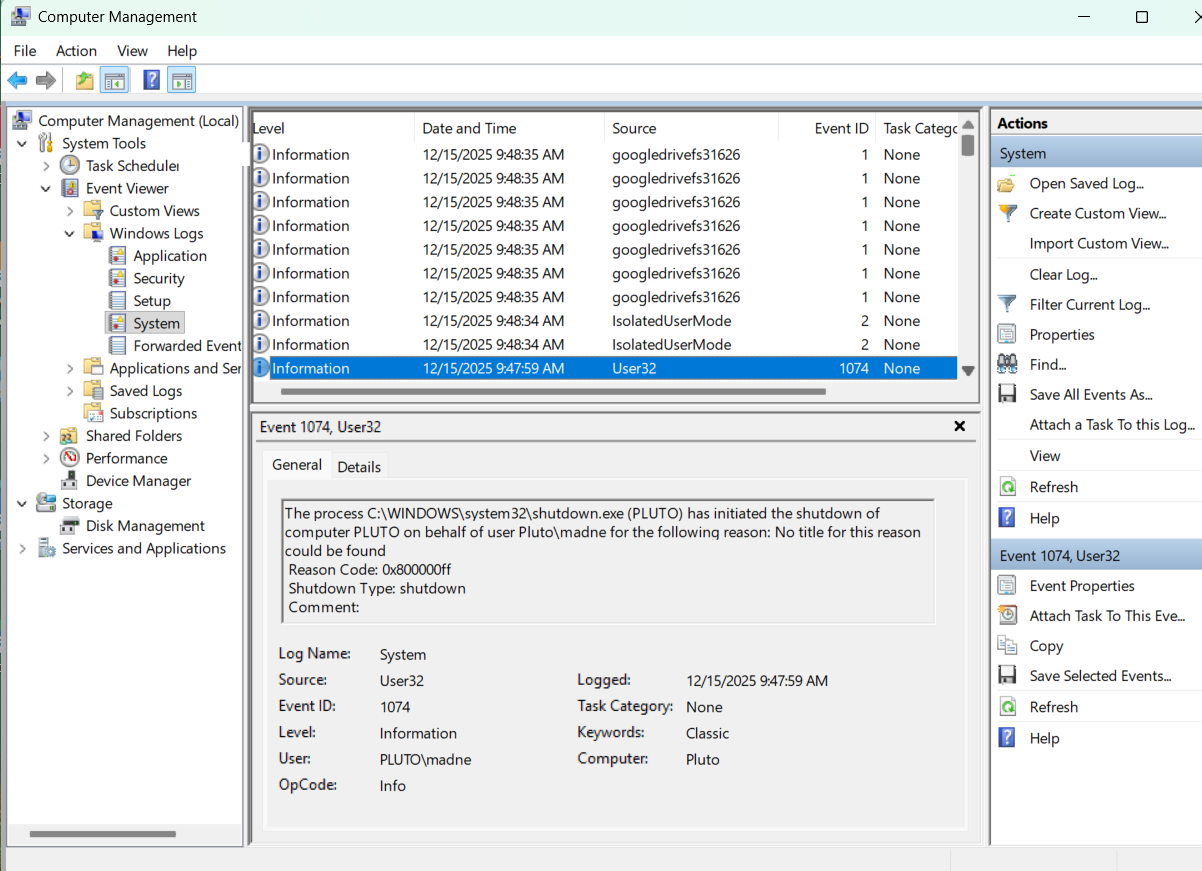The height and width of the screenshot is (871, 1202).
Task: Collapse the Storage tree node
Action: [x=23, y=503]
